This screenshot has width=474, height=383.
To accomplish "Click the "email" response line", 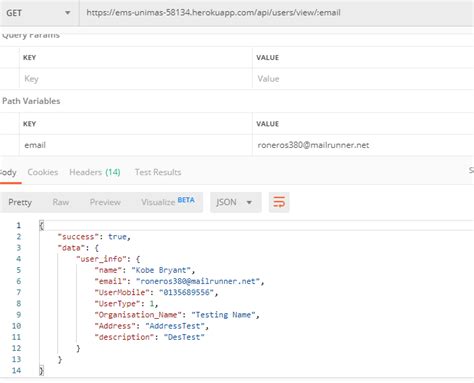I will pos(179,281).
